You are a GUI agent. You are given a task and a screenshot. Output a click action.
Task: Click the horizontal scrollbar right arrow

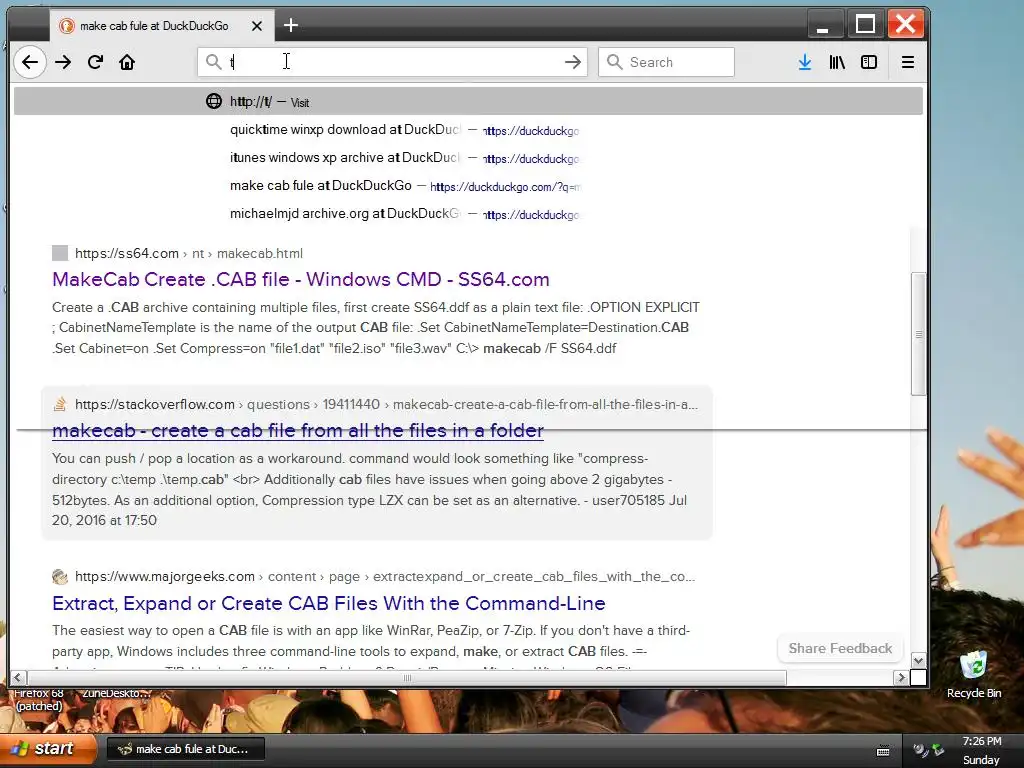[x=901, y=678]
